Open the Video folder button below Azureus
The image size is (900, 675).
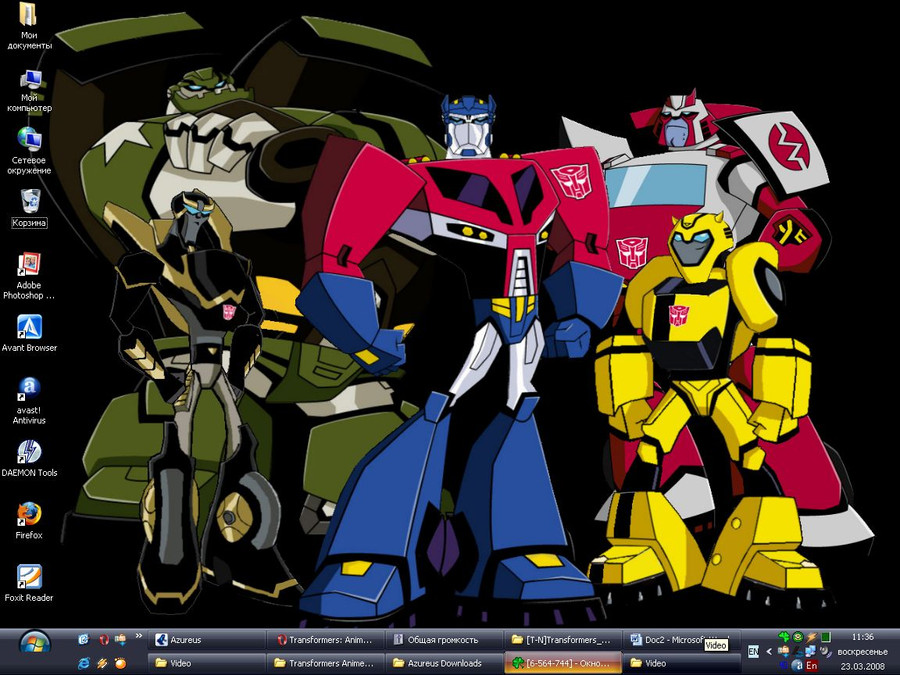click(207, 663)
